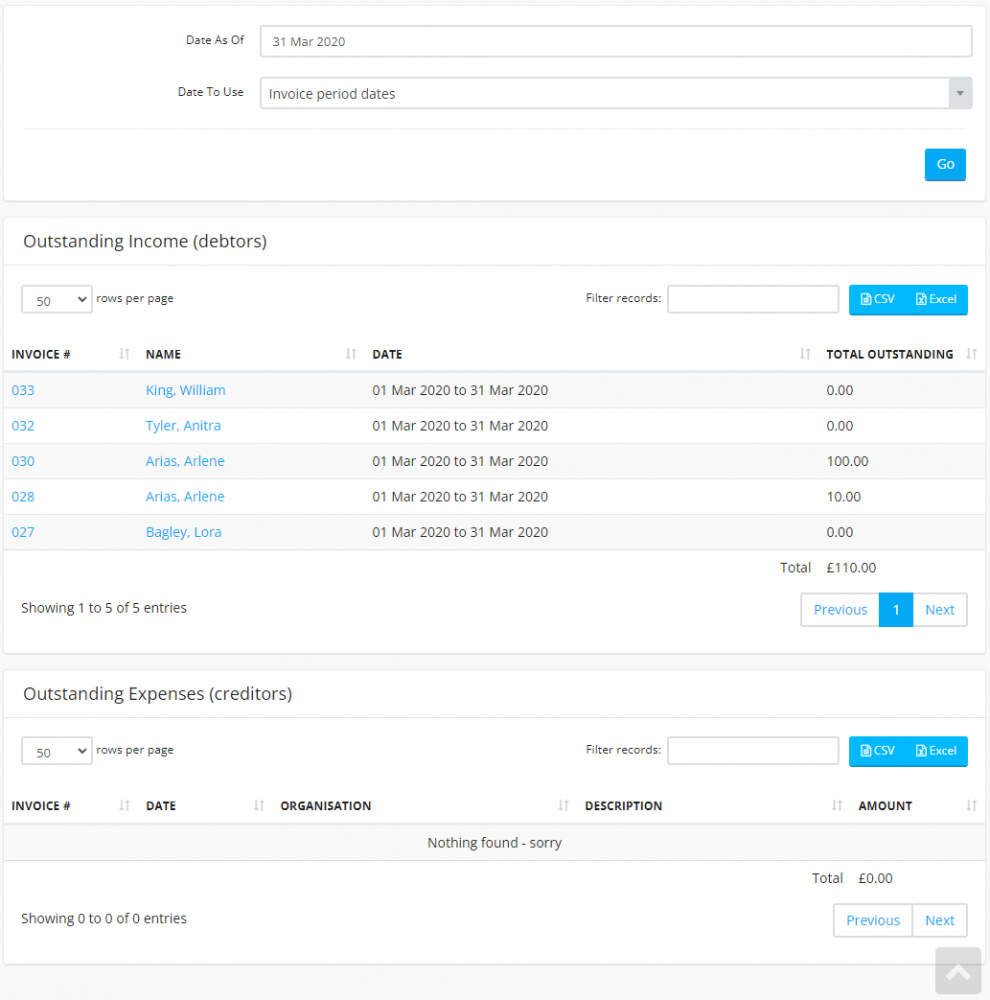Select page 1 in debtors pagination
990x1000 pixels.
click(x=896, y=610)
